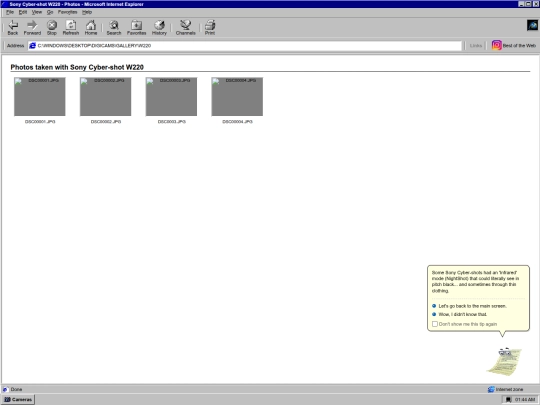The image size is (540, 405).
Task: Click "Photos taken with Sony Cyber-shot W220" heading
Action: click(x=77, y=67)
